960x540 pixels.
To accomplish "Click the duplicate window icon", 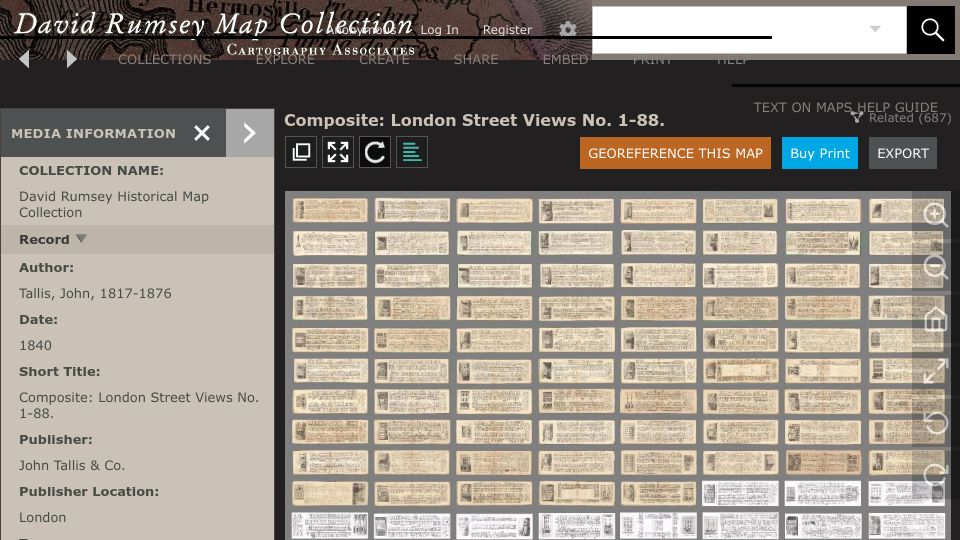I will pyautogui.click(x=301, y=152).
